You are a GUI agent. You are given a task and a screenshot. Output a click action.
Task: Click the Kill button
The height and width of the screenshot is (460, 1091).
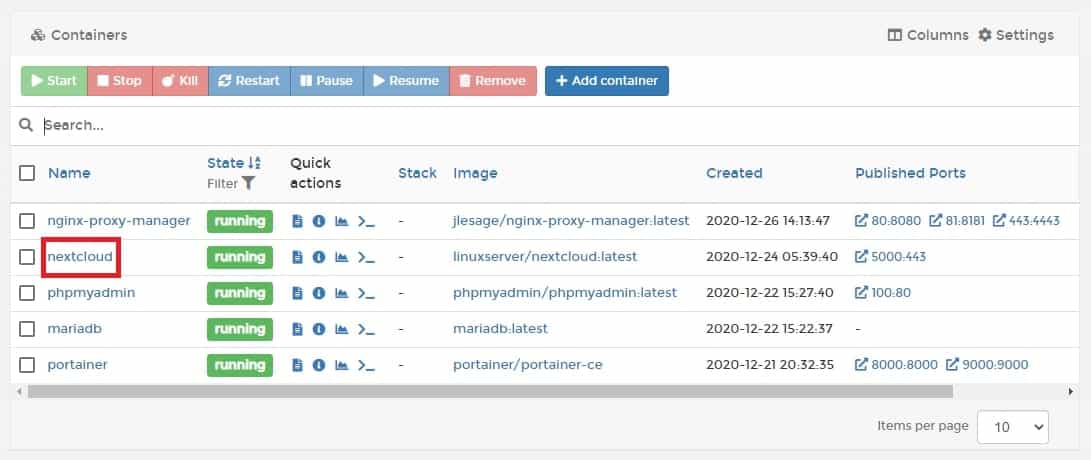click(180, 81)
